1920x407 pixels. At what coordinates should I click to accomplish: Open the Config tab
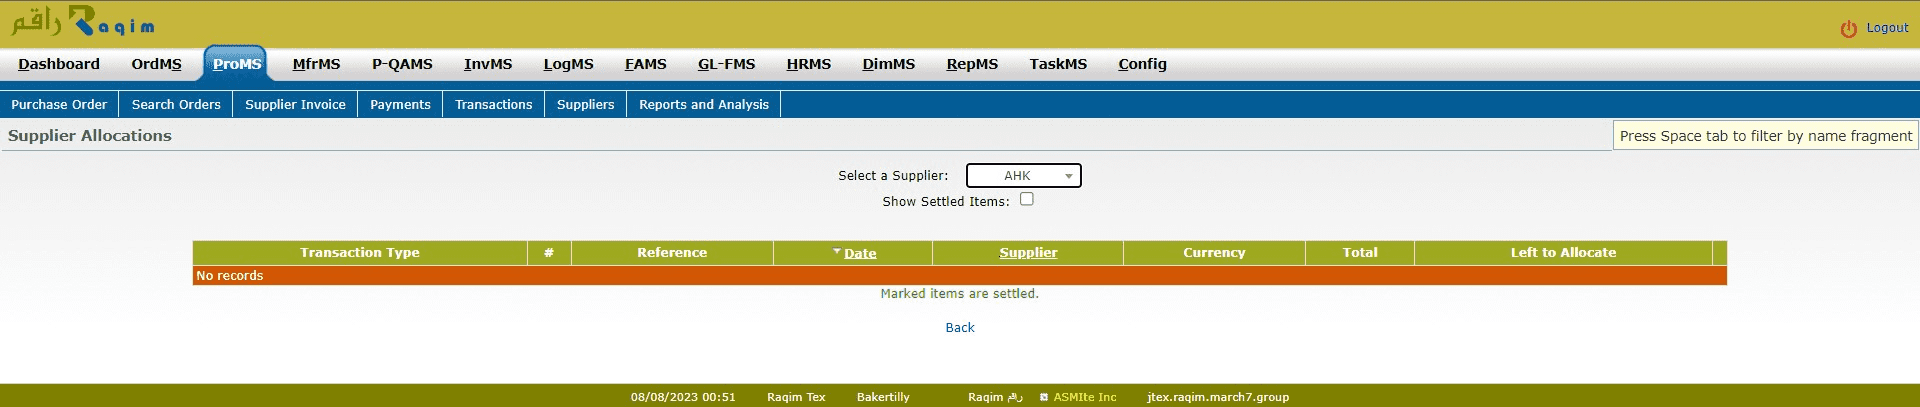(x=1142, y=64)
